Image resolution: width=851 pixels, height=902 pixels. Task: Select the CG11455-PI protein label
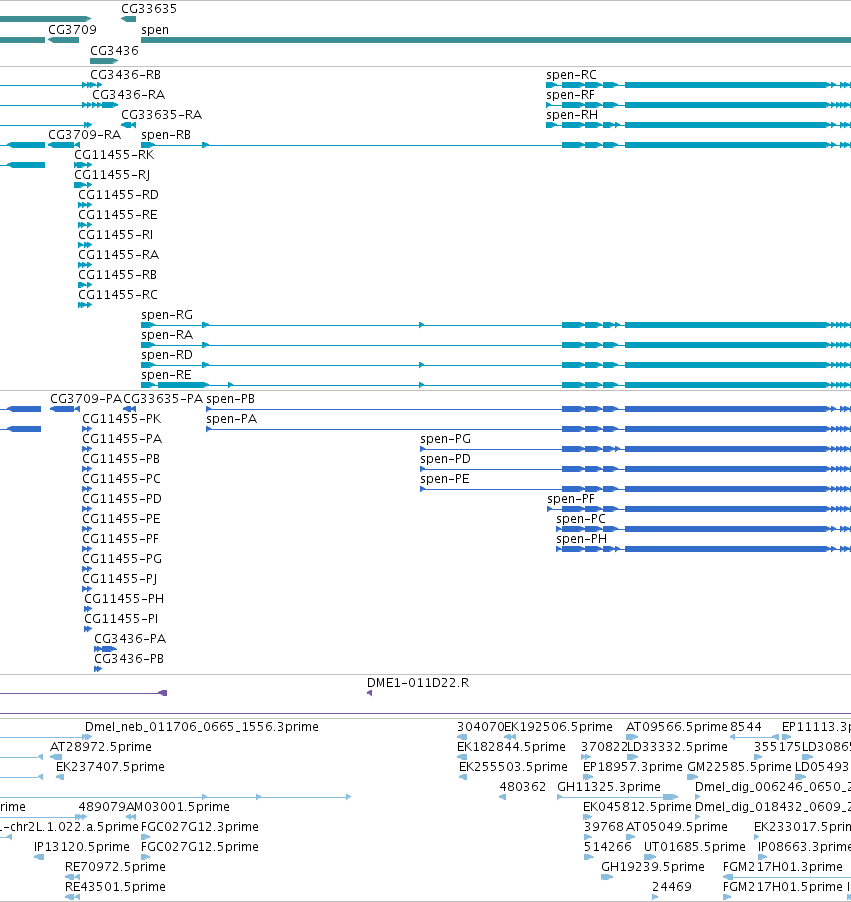[121, 619]
